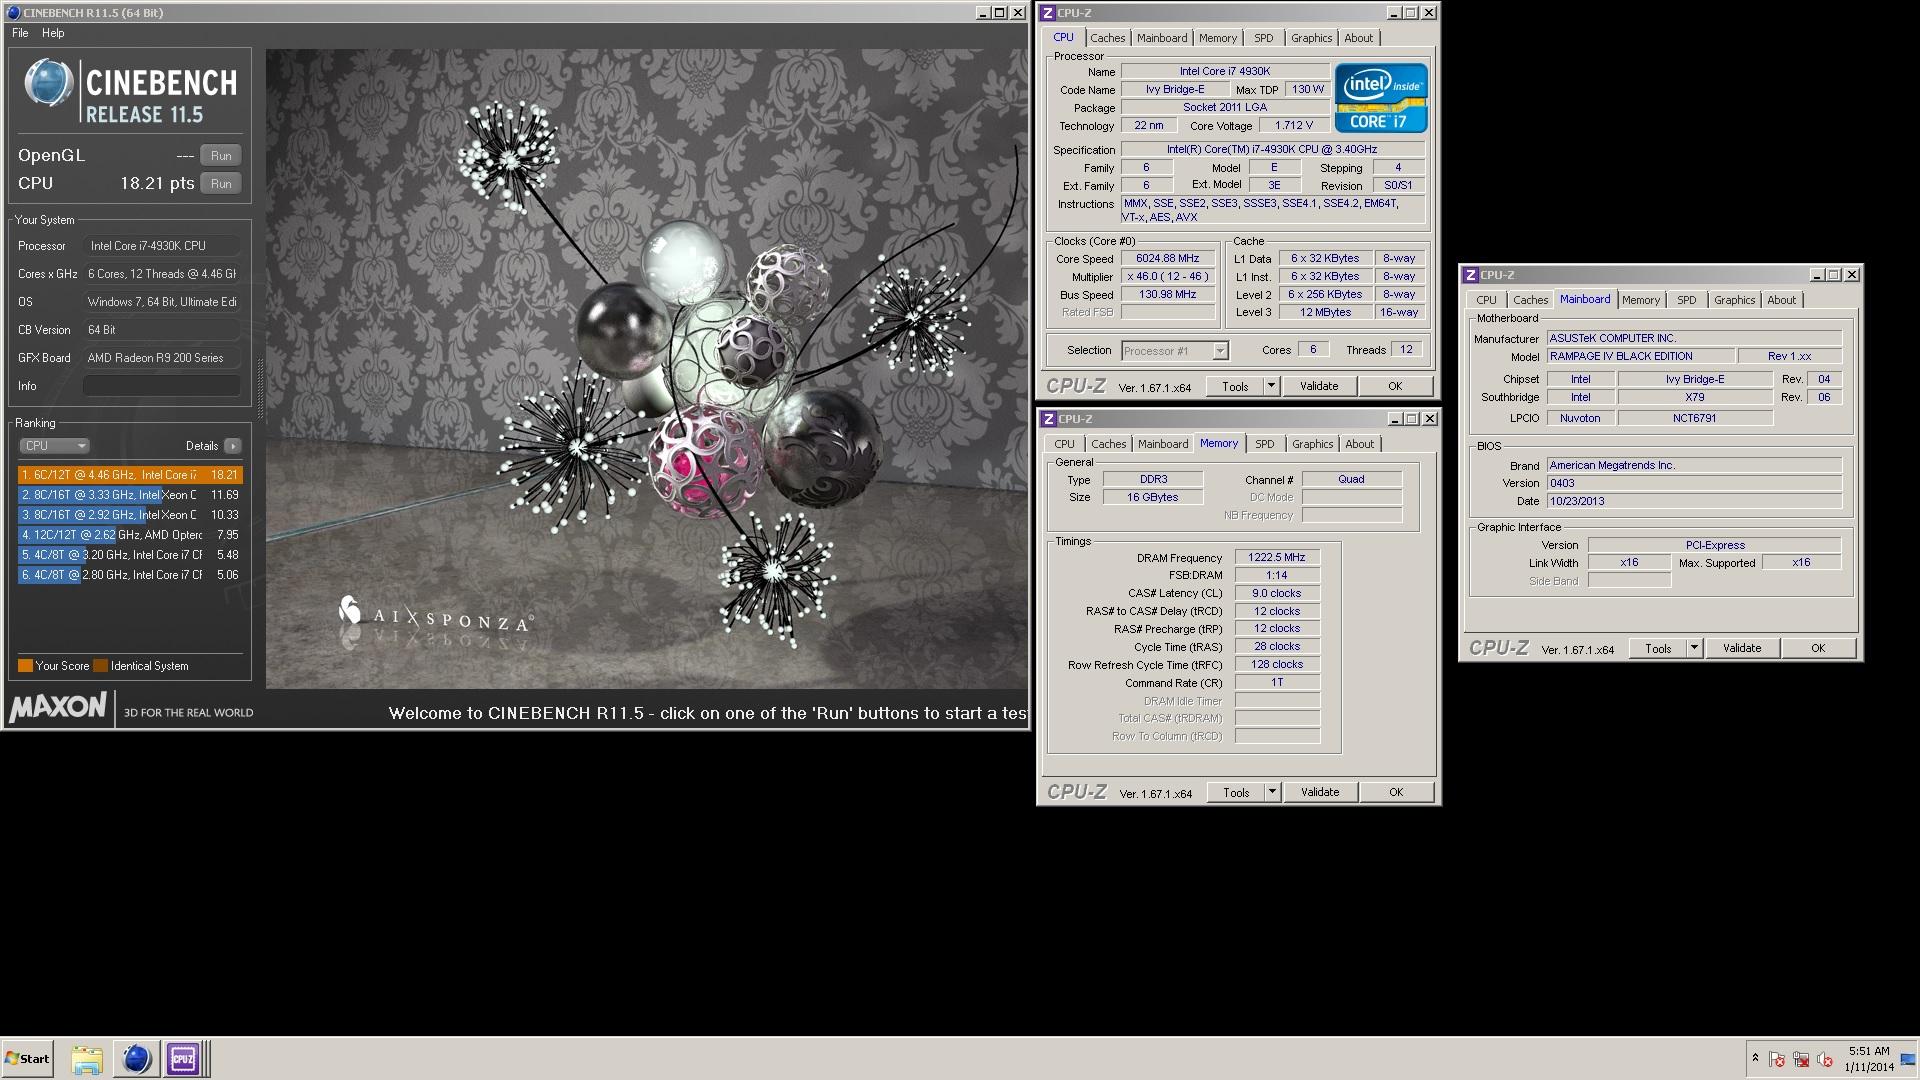Click the CPU-Z icon in CPU window title
Image resolution: width=1920 pixels, height=1080 pixels.
(x=1048, y=13)
